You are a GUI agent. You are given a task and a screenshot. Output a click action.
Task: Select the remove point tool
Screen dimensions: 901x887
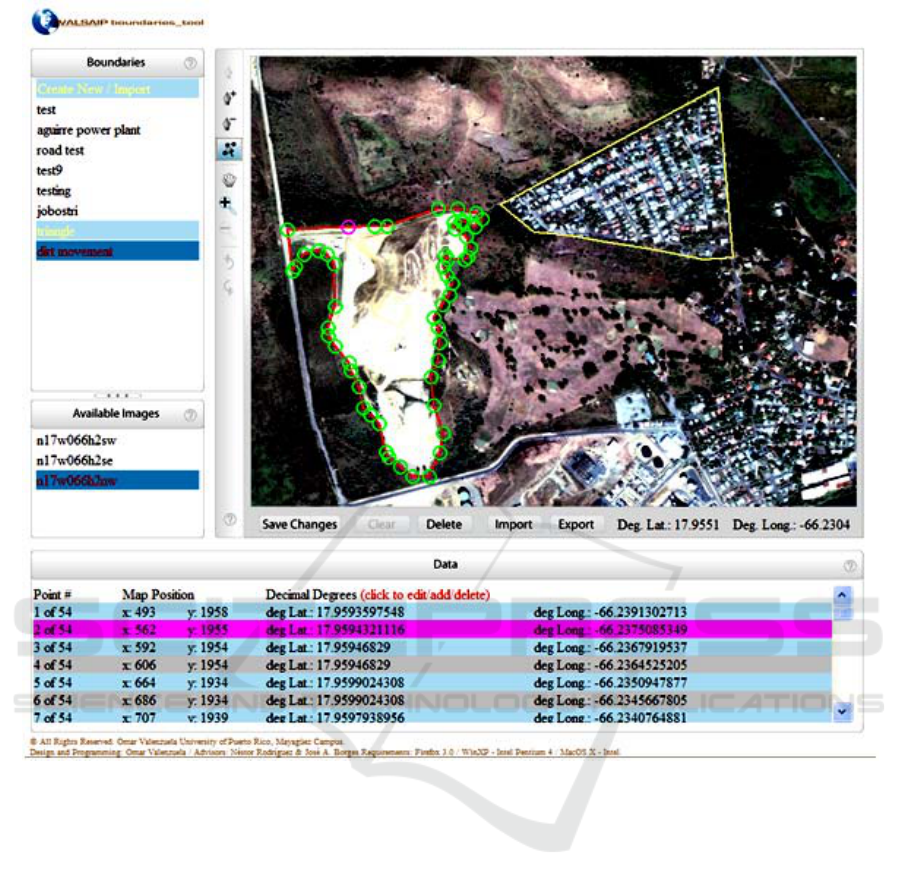(229, 124)
